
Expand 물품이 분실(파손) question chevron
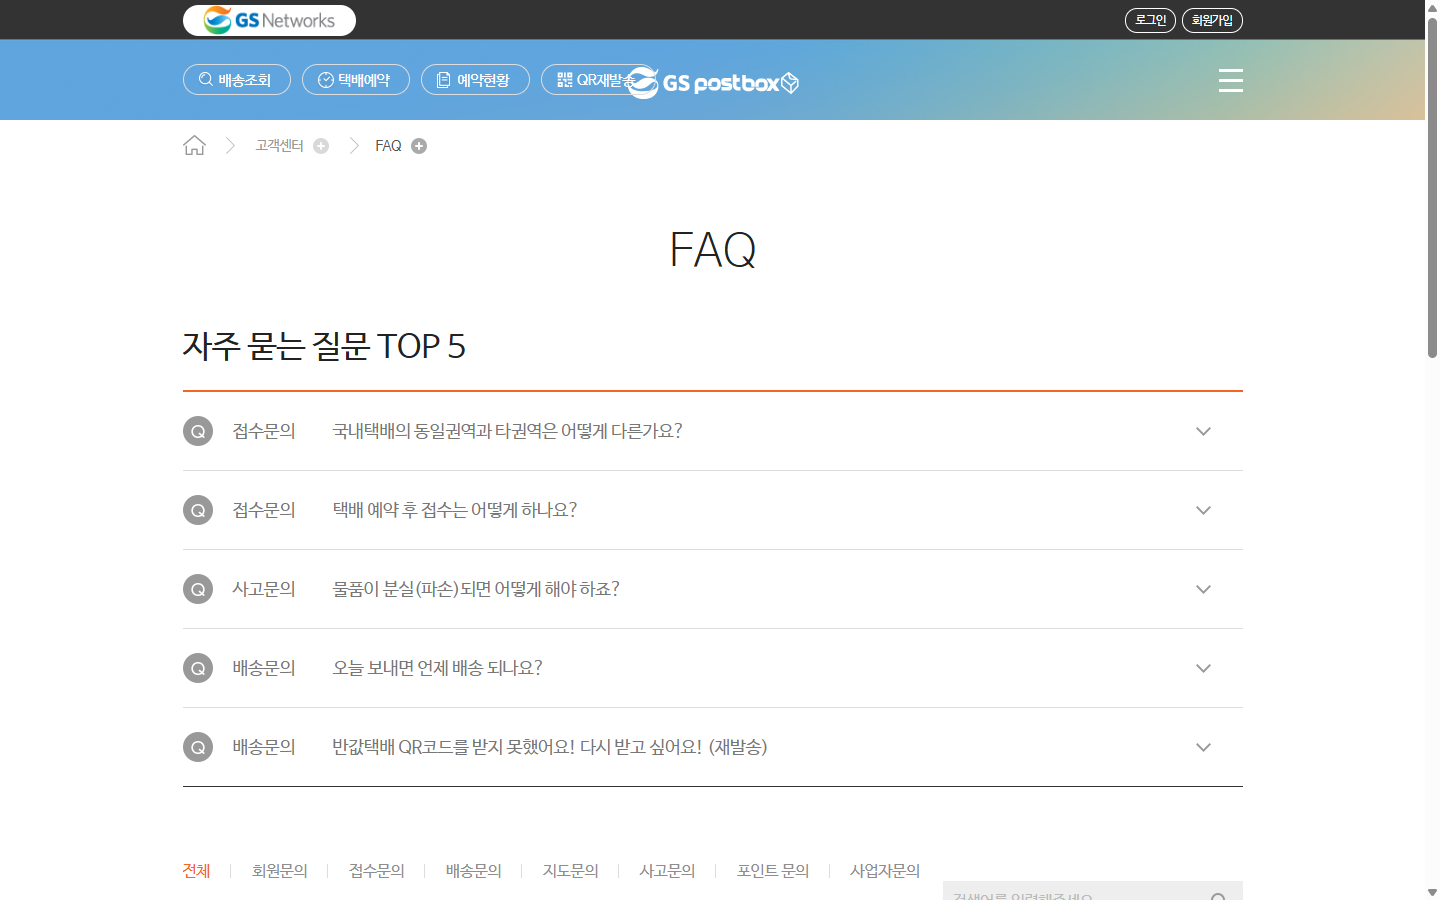[1203, 589]
